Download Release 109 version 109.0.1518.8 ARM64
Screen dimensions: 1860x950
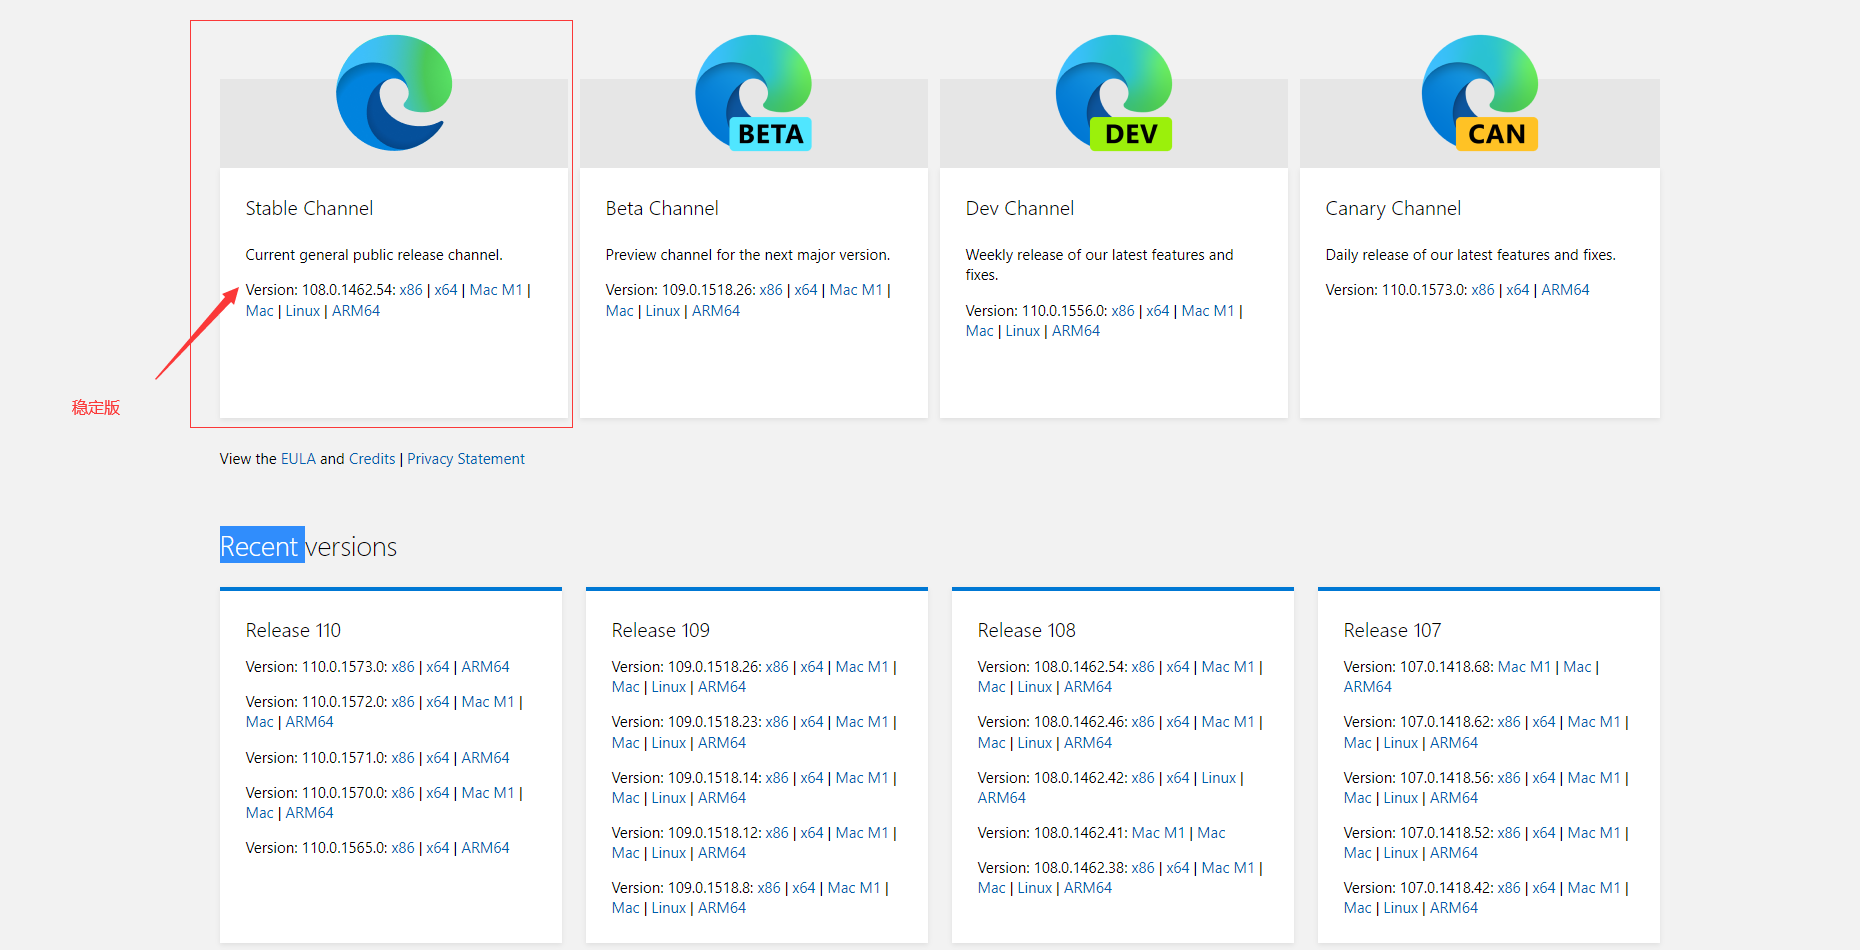click(722, 908)
